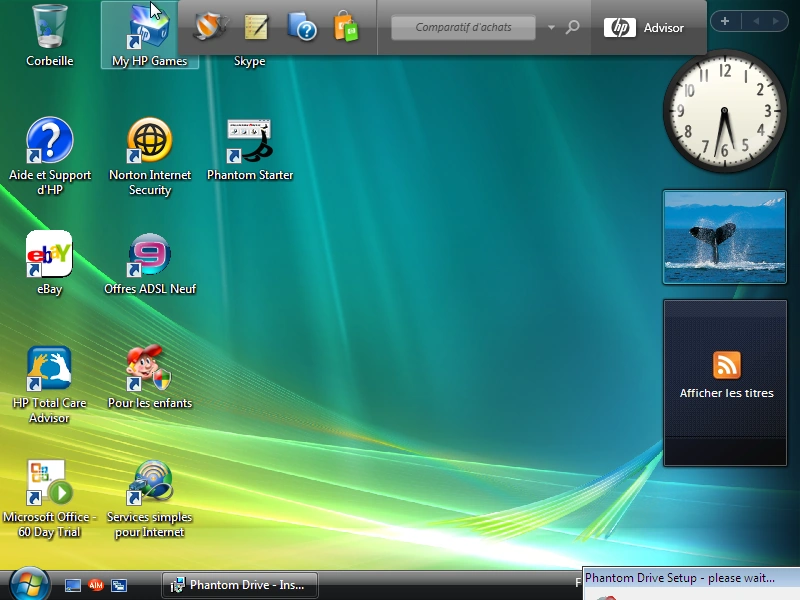This screenshot has height=600, width=800.
Task: Click the orange RSS feed icon
Action: 727,365
